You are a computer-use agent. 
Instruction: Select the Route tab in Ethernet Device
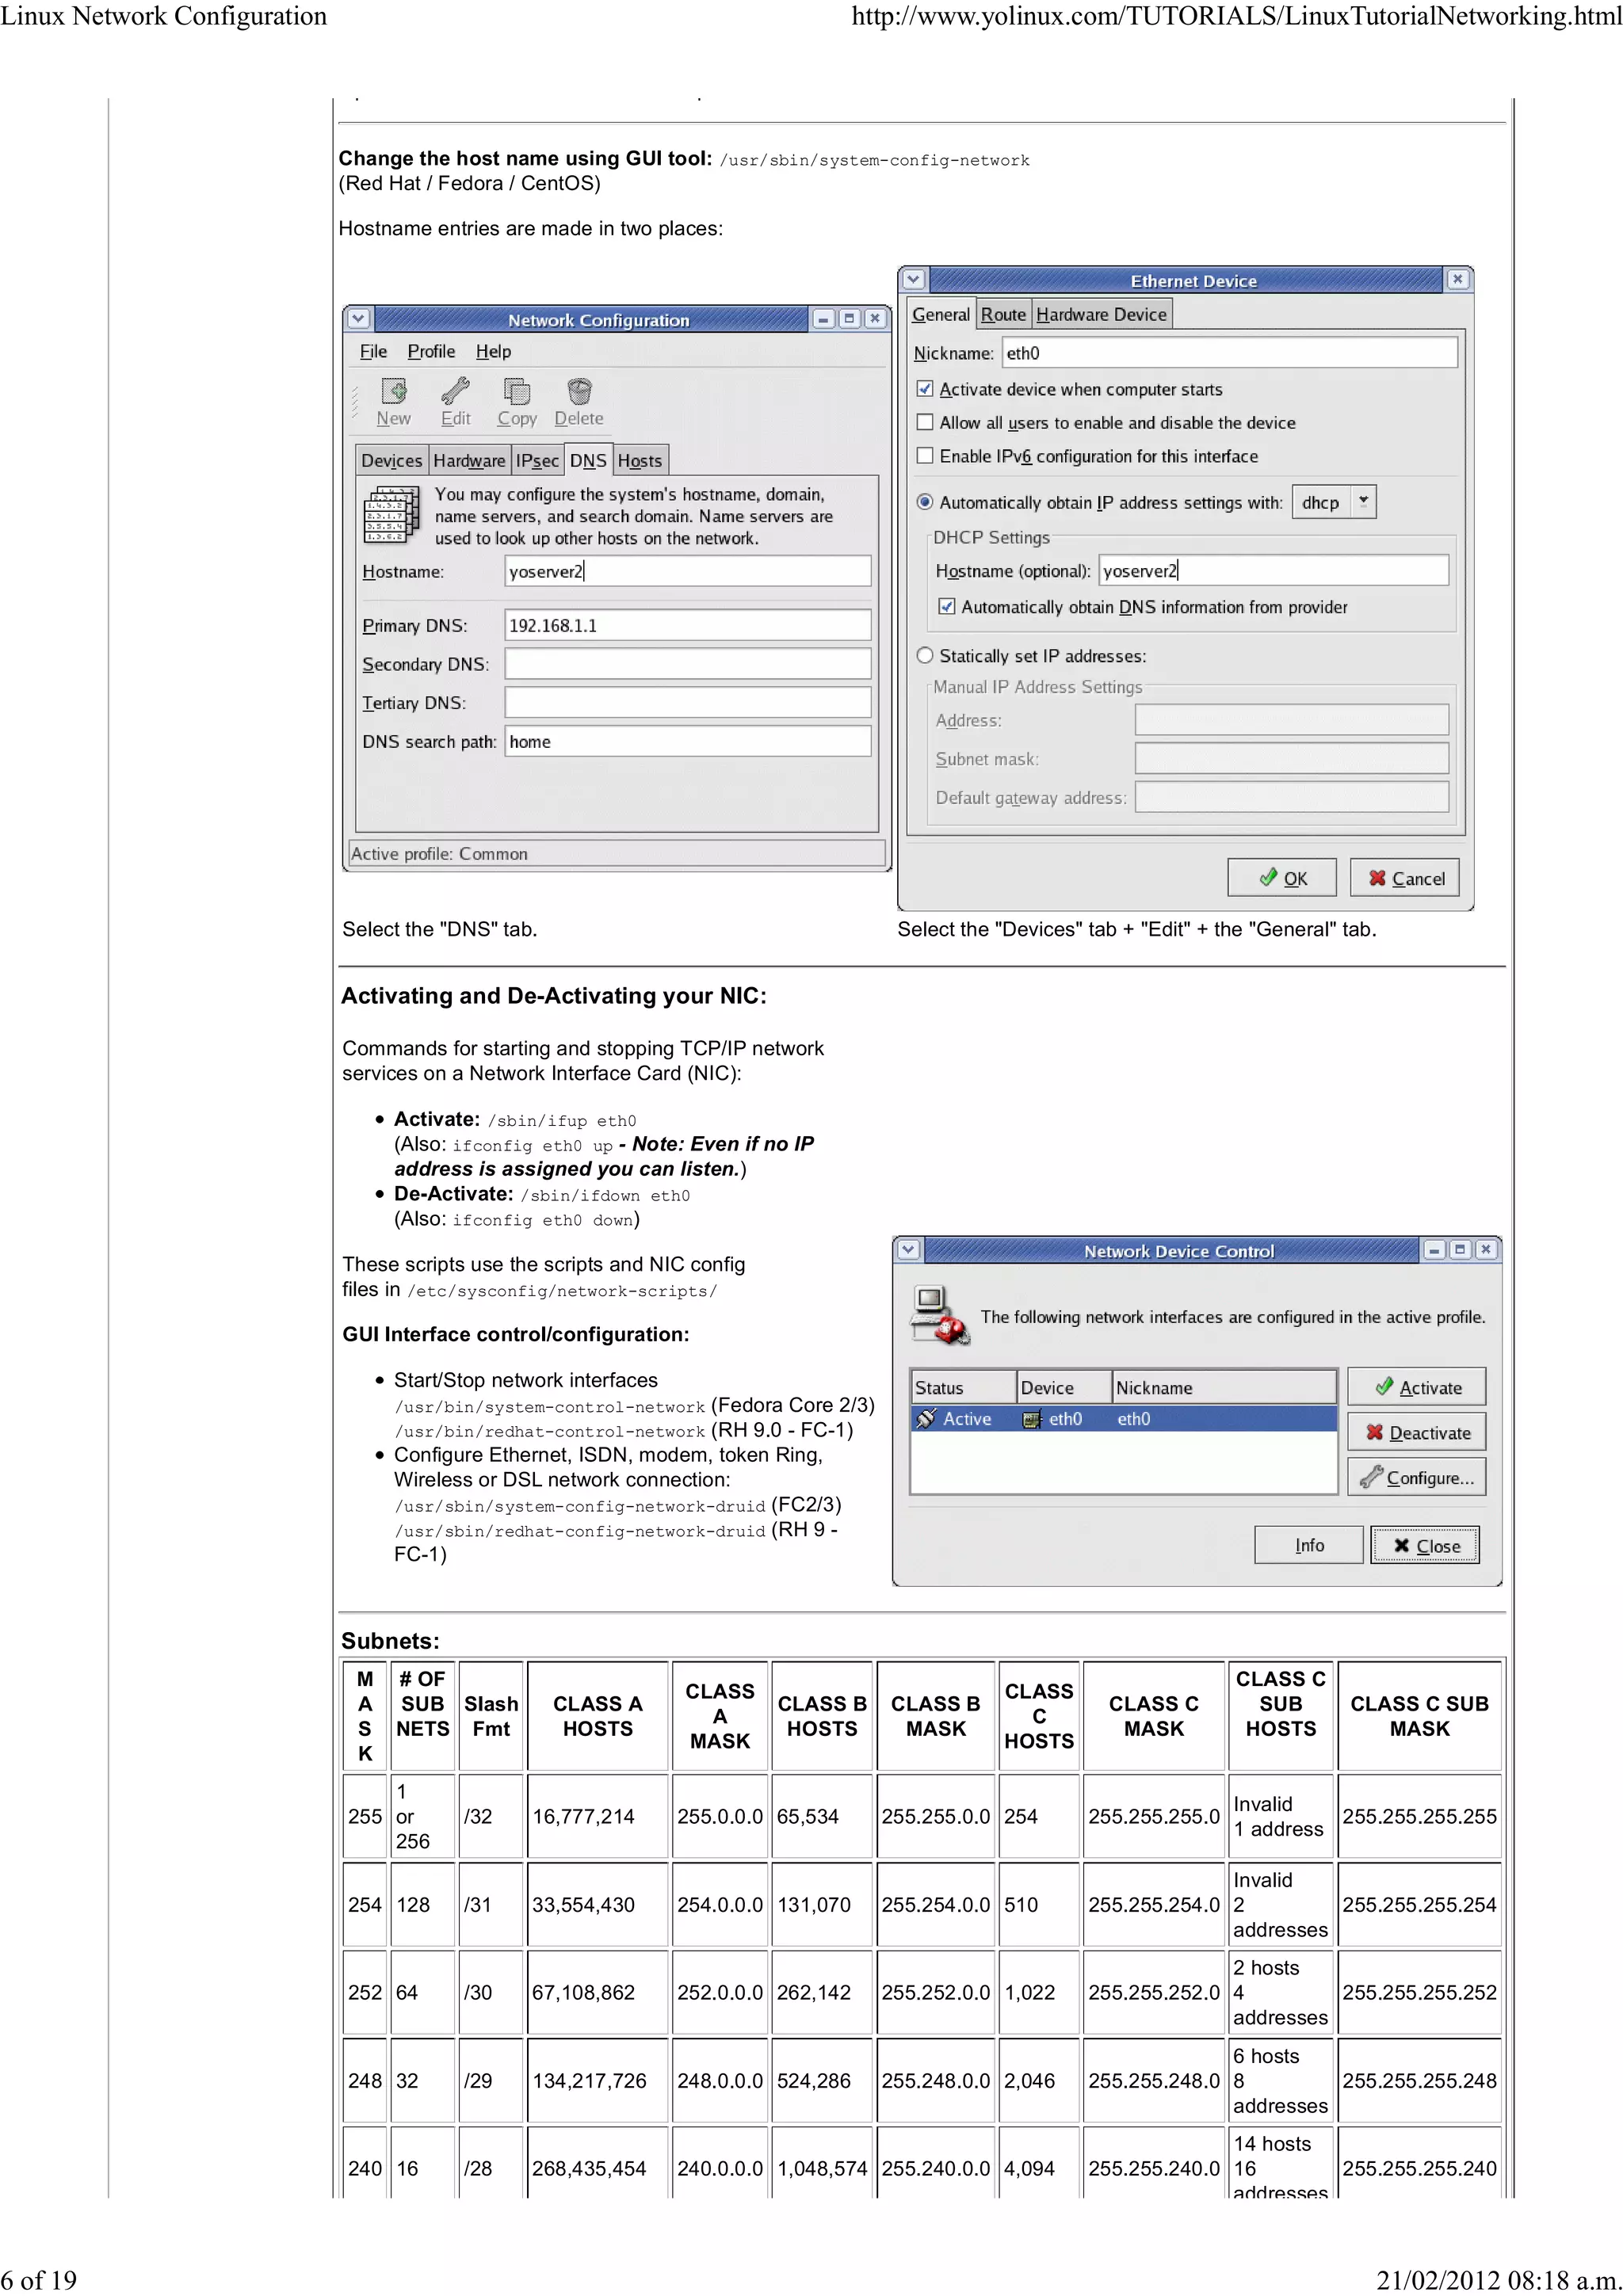pyautogui.click(x=1003, y=315)
